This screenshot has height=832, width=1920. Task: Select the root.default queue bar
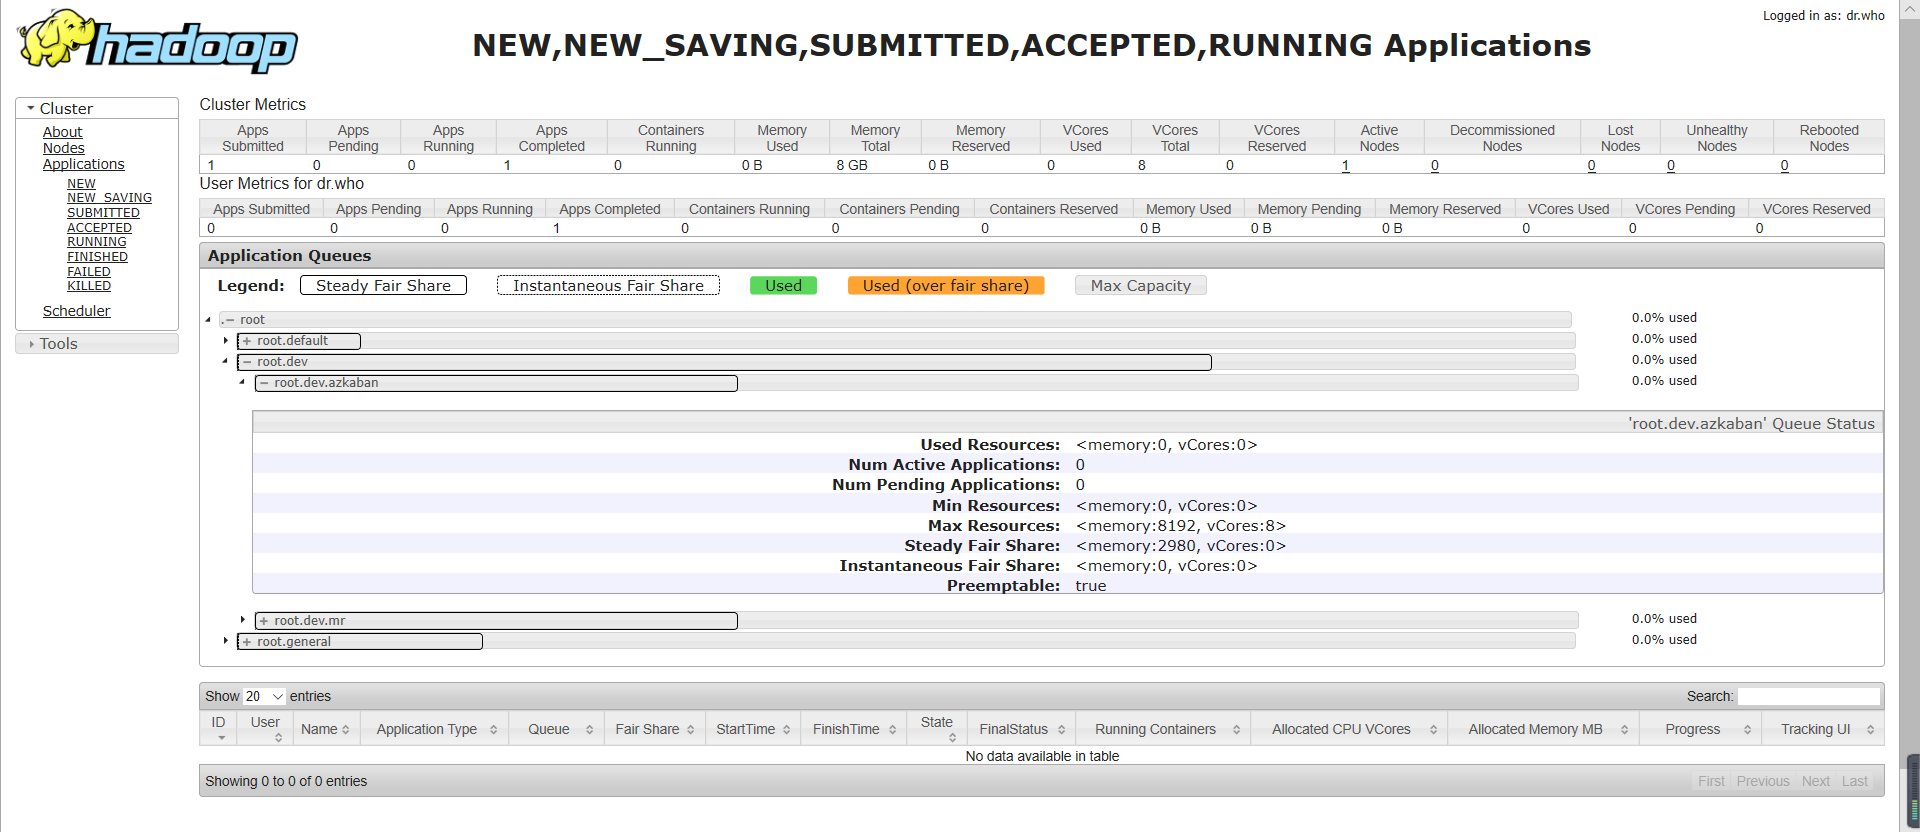(x=905, y=341)
